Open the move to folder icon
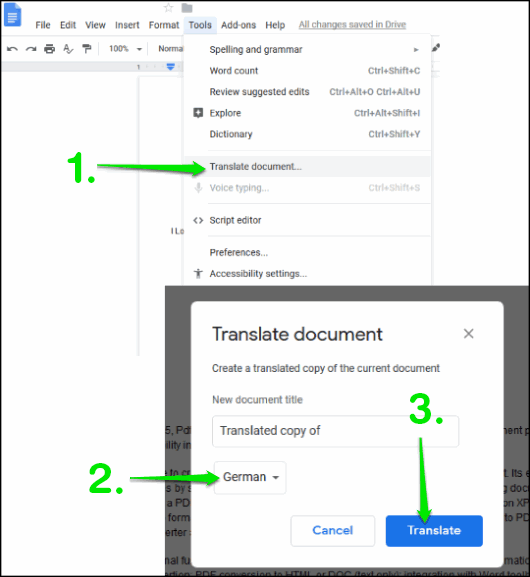This screenshot has width=530, height=577. [x=187, y=8]
